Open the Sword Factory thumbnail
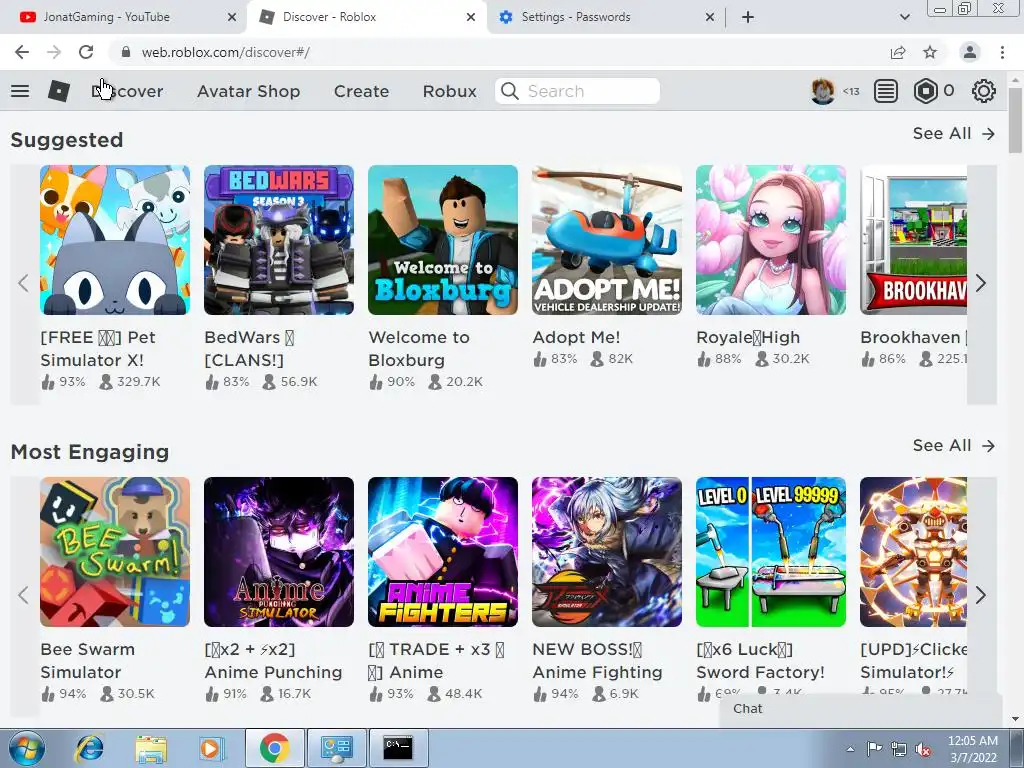 click(x=771, y=552)
